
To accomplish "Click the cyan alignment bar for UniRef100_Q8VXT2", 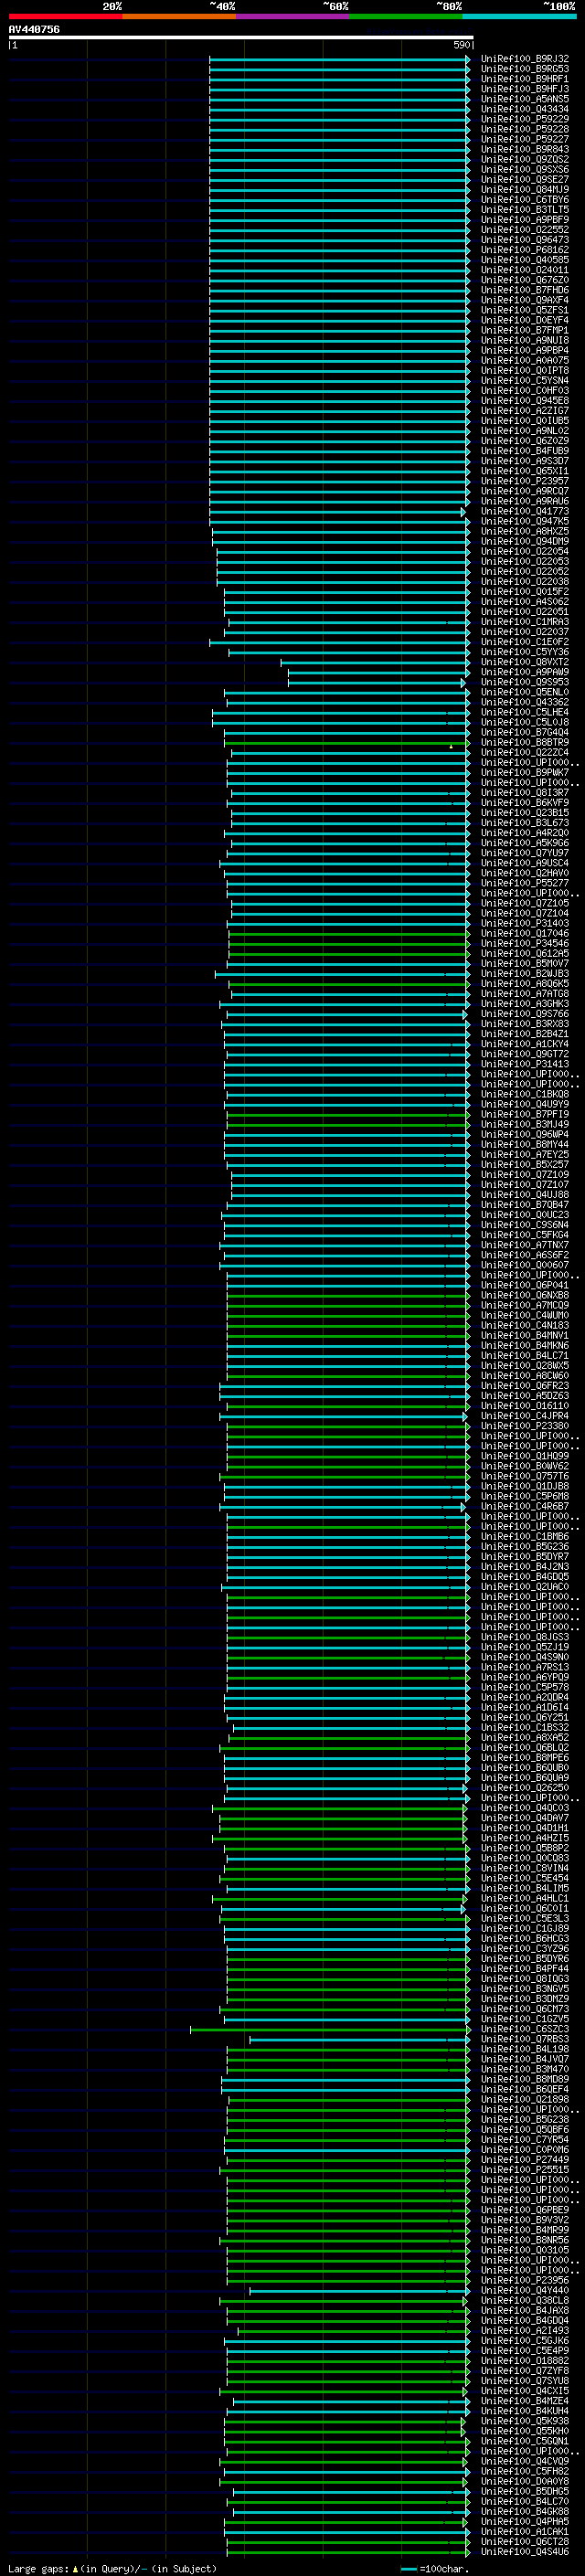I will tap(375, 662).
